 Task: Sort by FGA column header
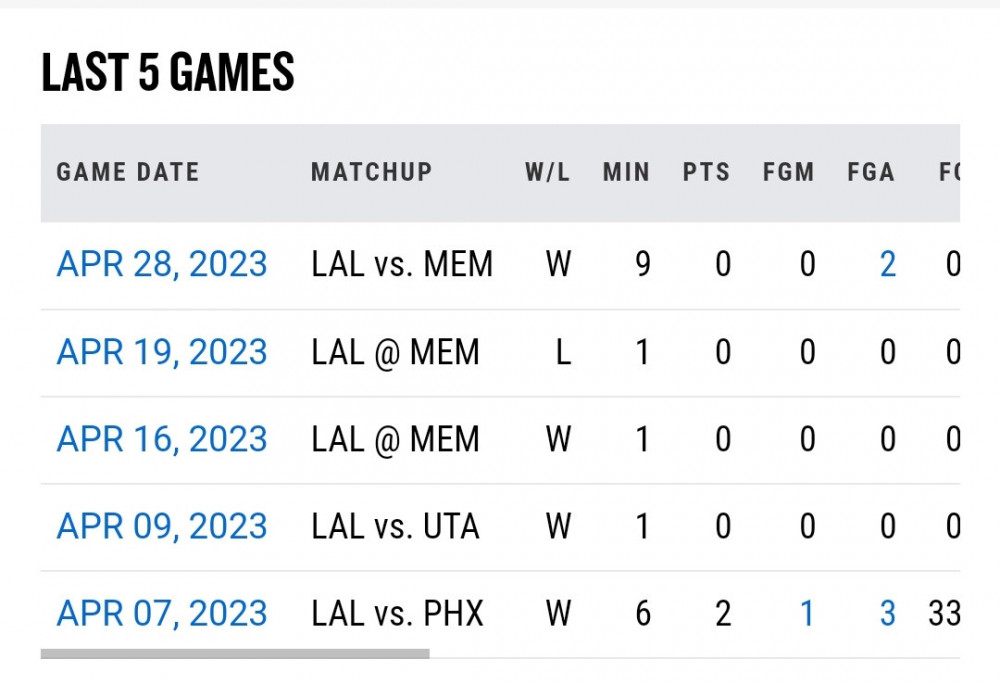click(x=870, y=172)
